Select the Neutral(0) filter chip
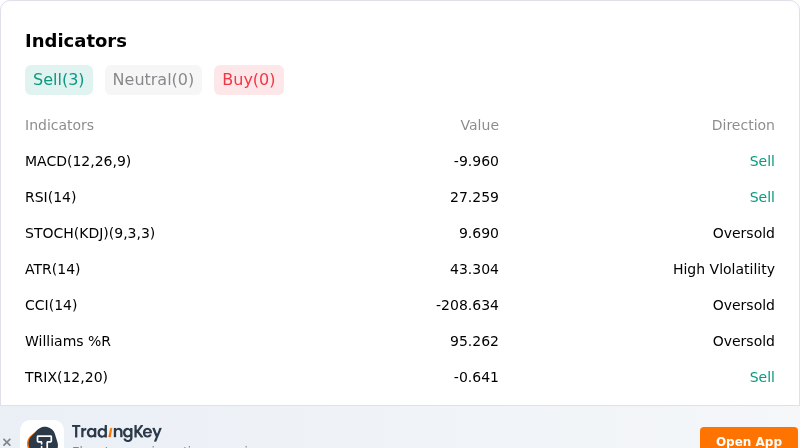The image size is (800, 448). 153,80
